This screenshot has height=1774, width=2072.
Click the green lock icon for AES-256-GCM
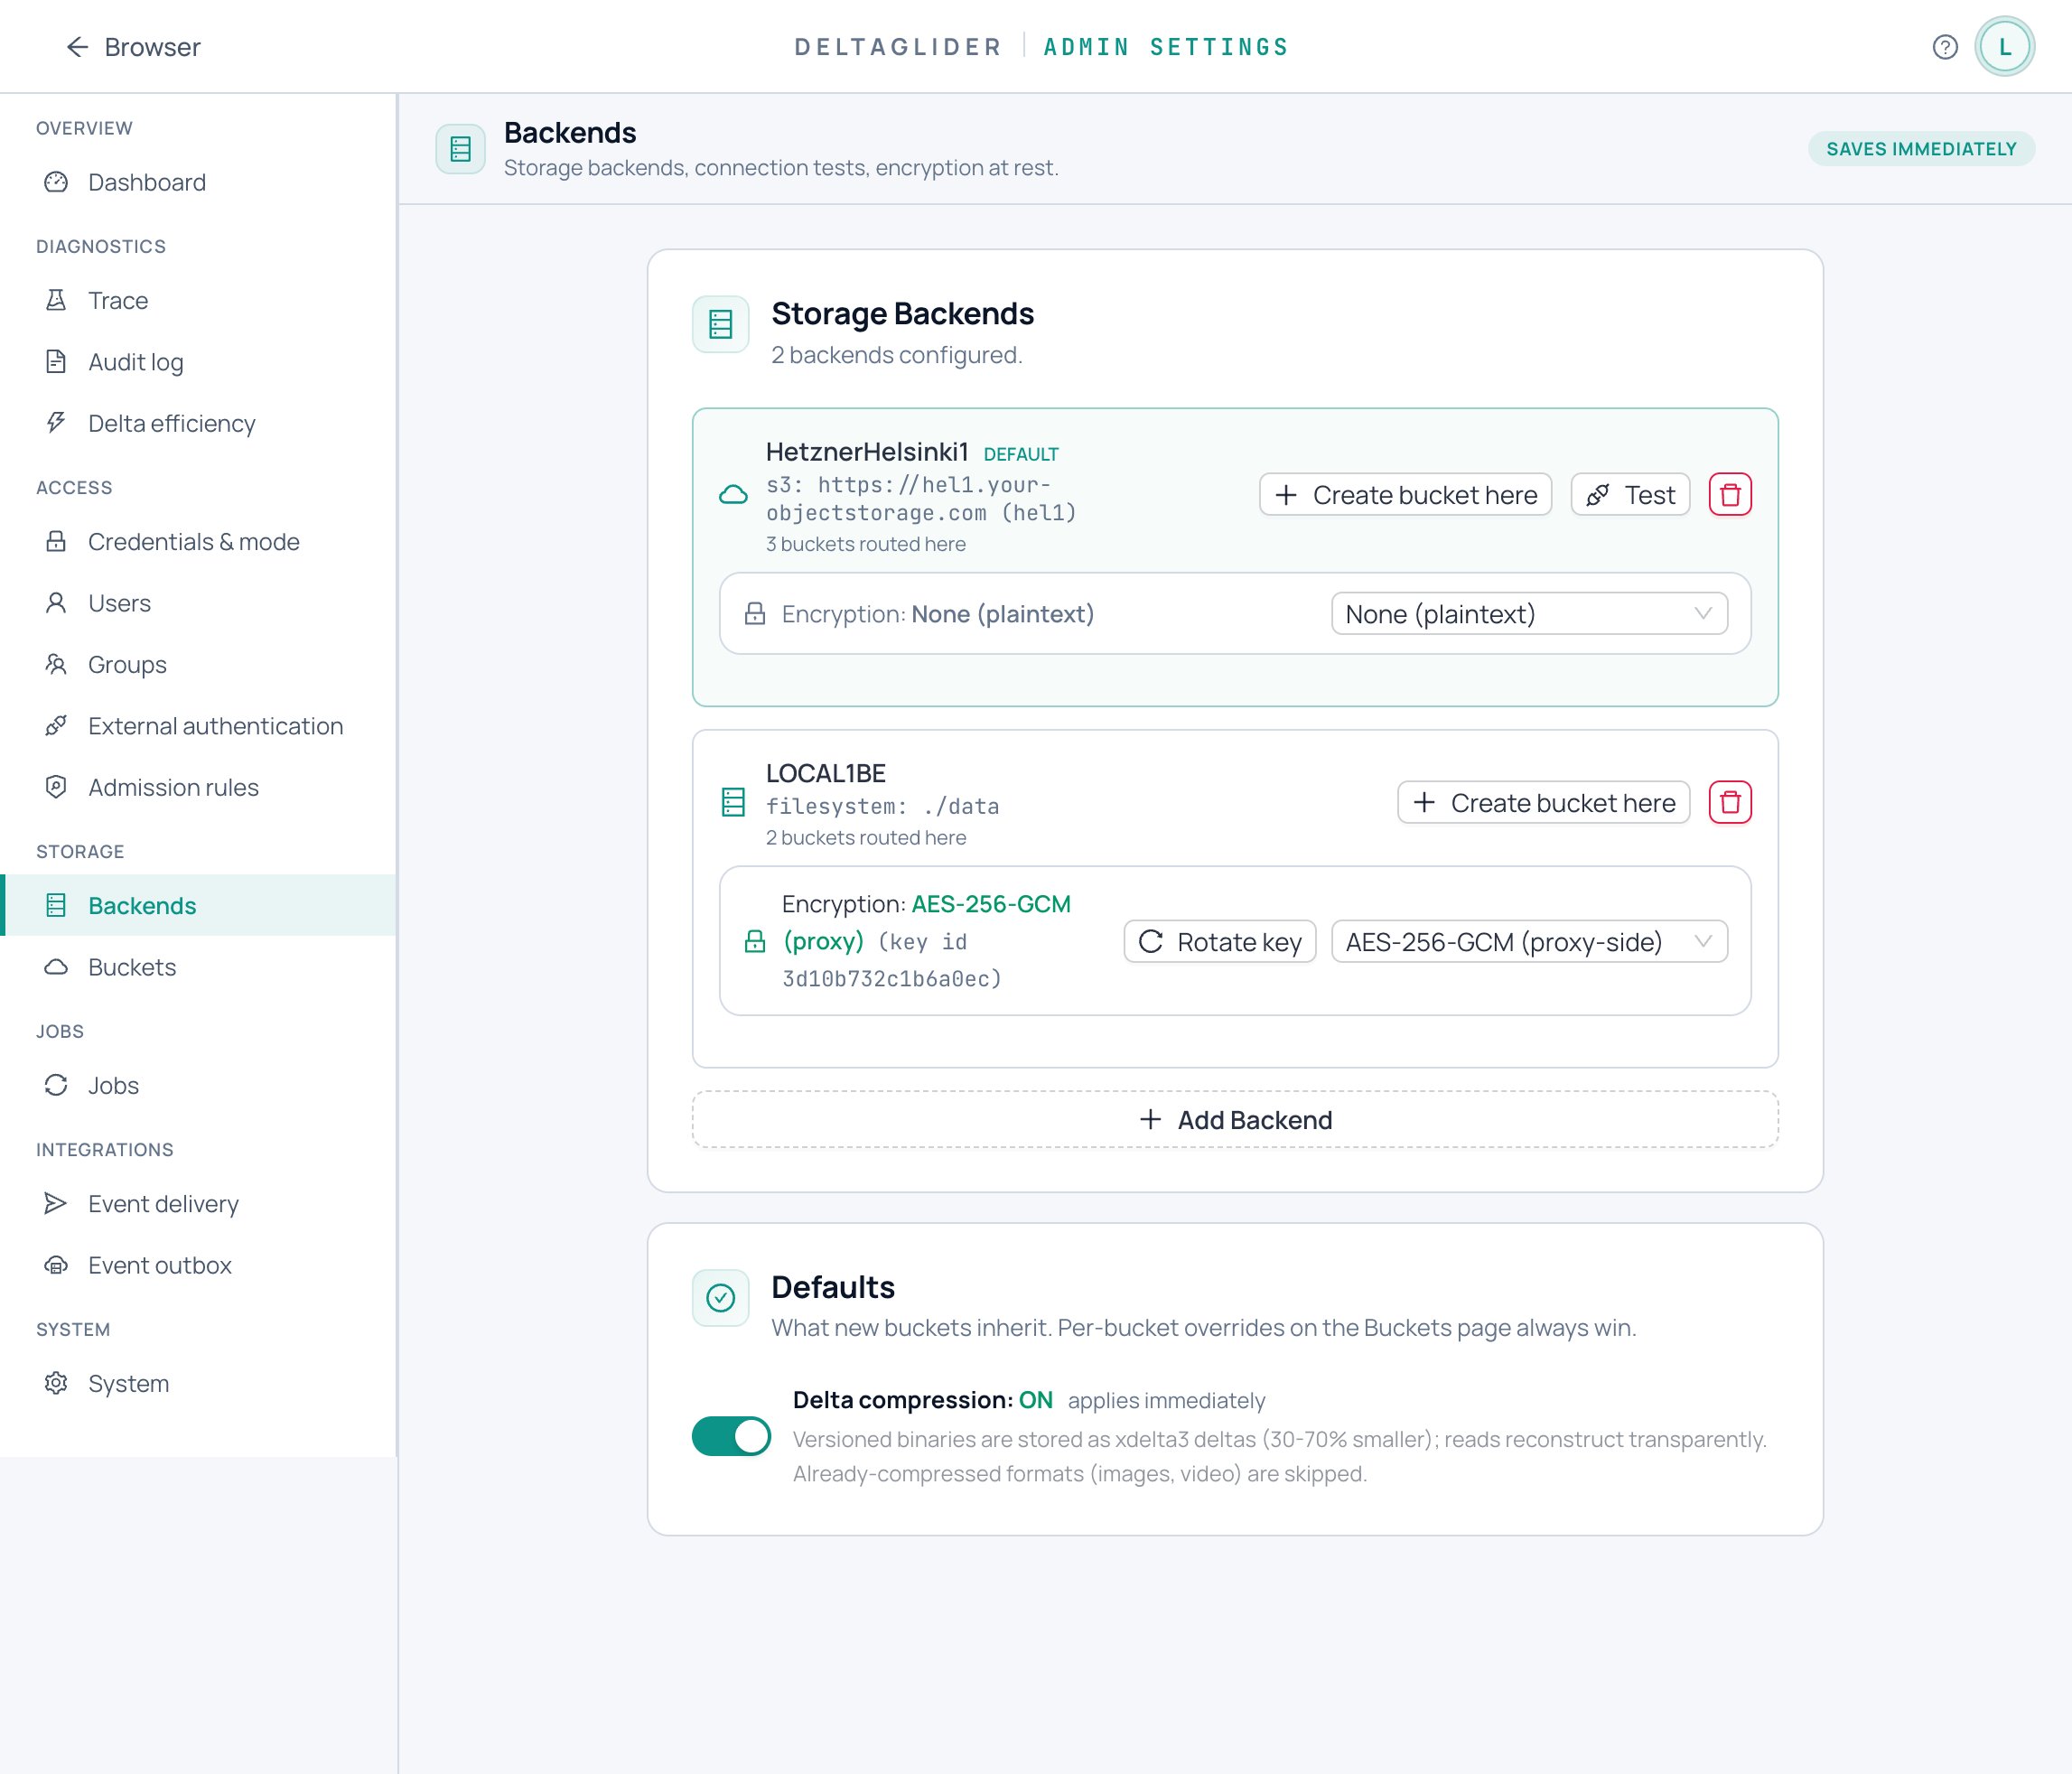pos(755,942)
